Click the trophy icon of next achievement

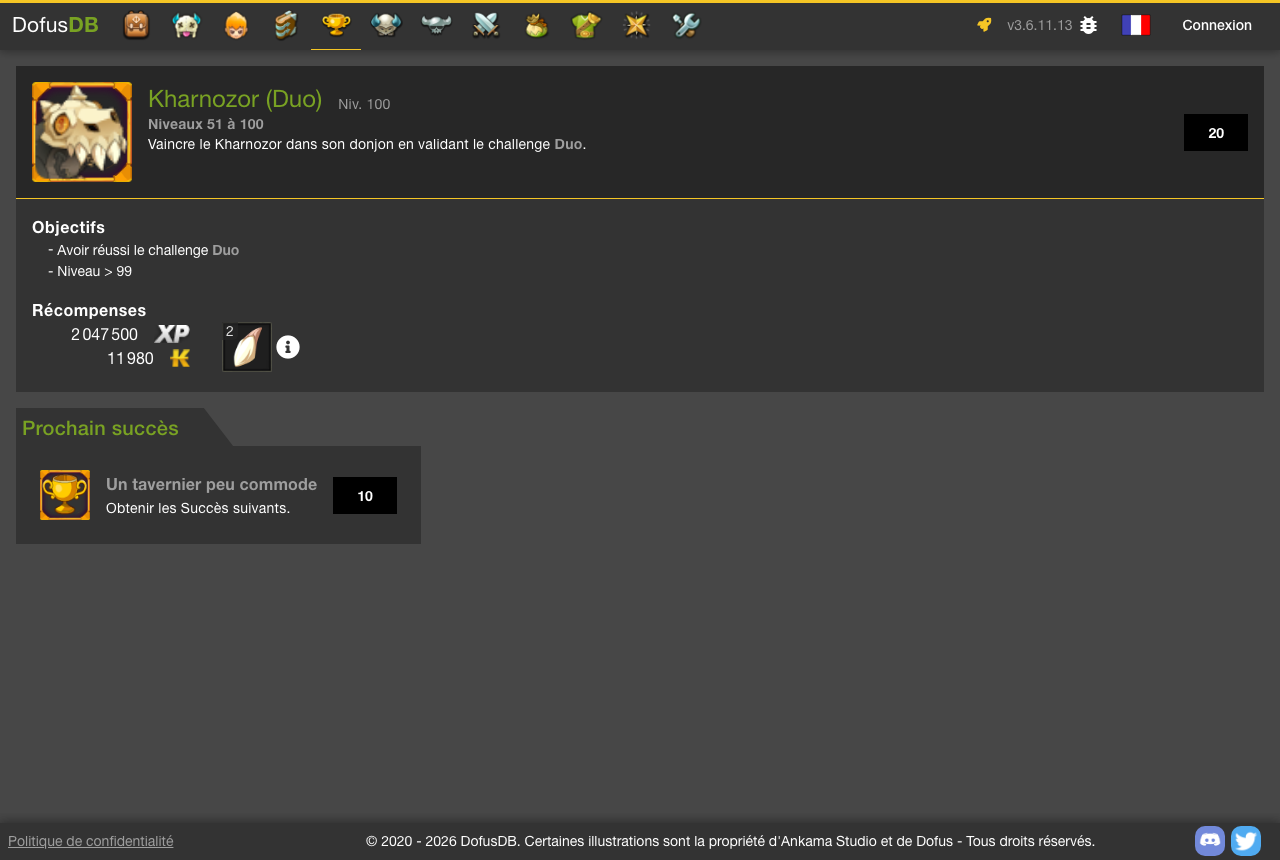point(65,495)
